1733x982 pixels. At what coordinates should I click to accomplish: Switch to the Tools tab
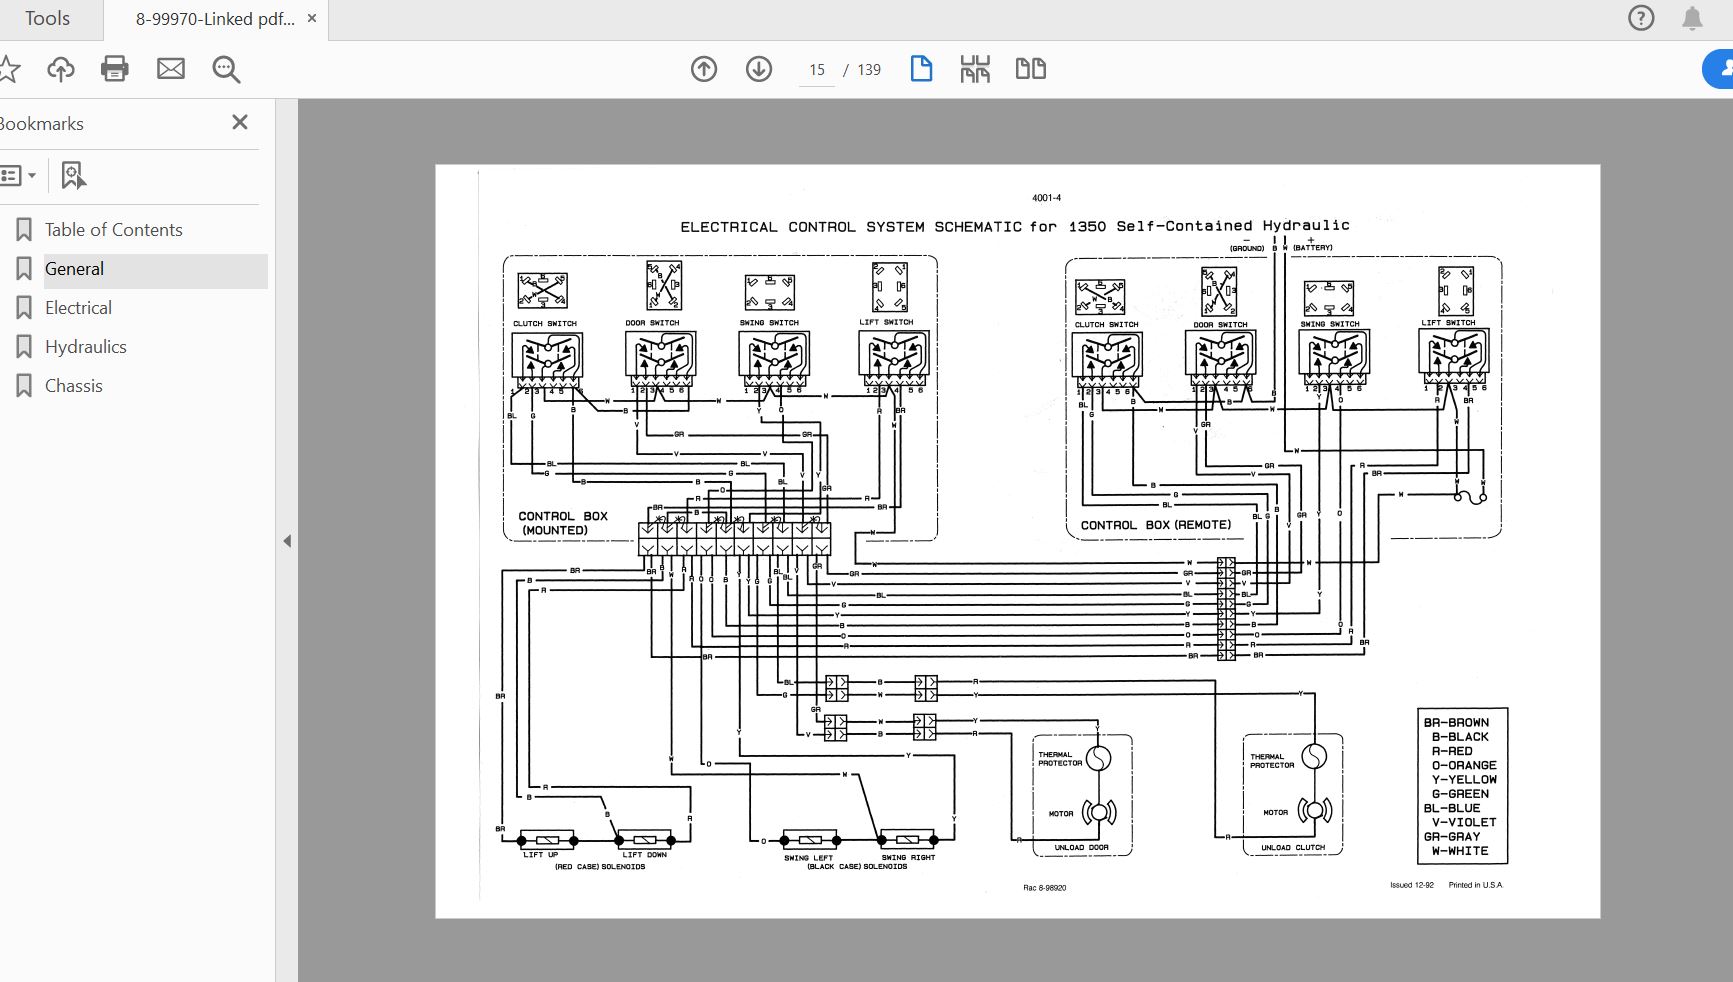pyautogui.click(x=47, y=19)
